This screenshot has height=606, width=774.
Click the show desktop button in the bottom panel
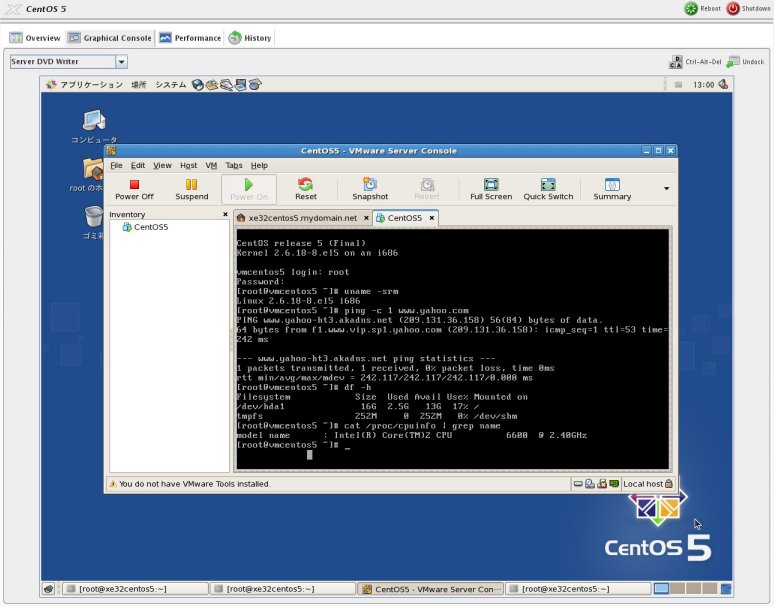[x=48, y=589]
